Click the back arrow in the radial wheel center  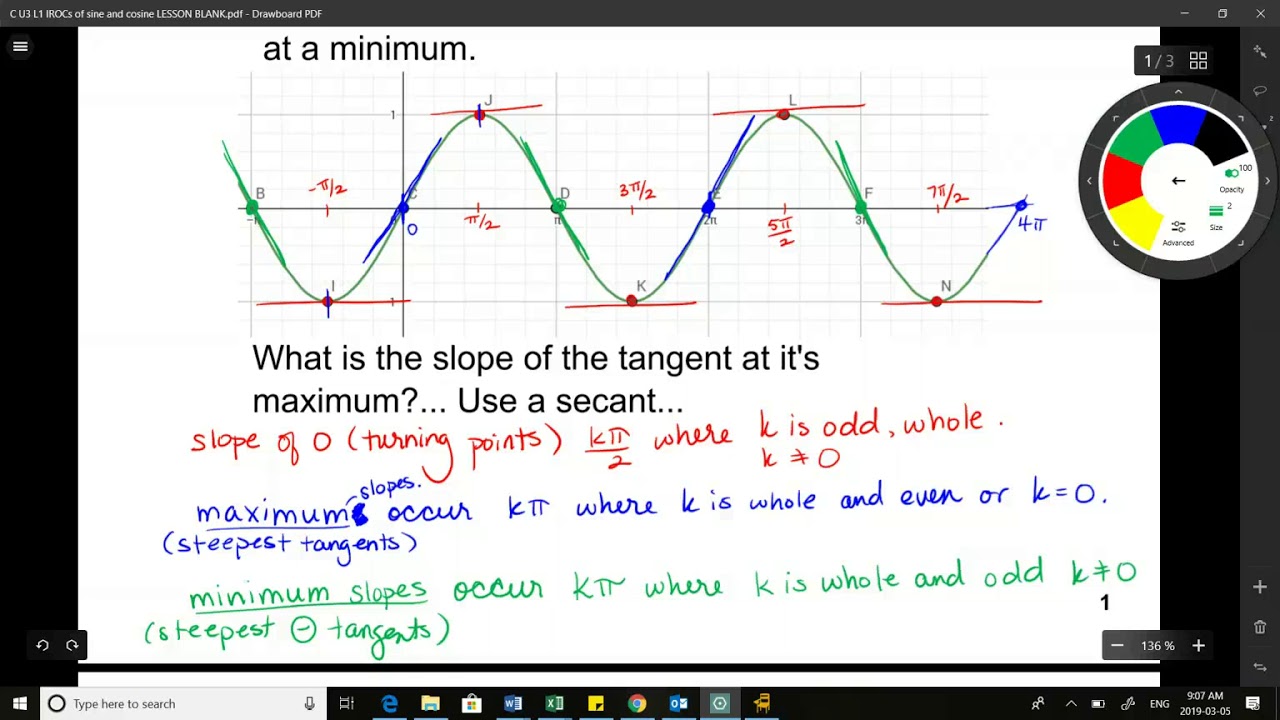tap(1178, 181)
